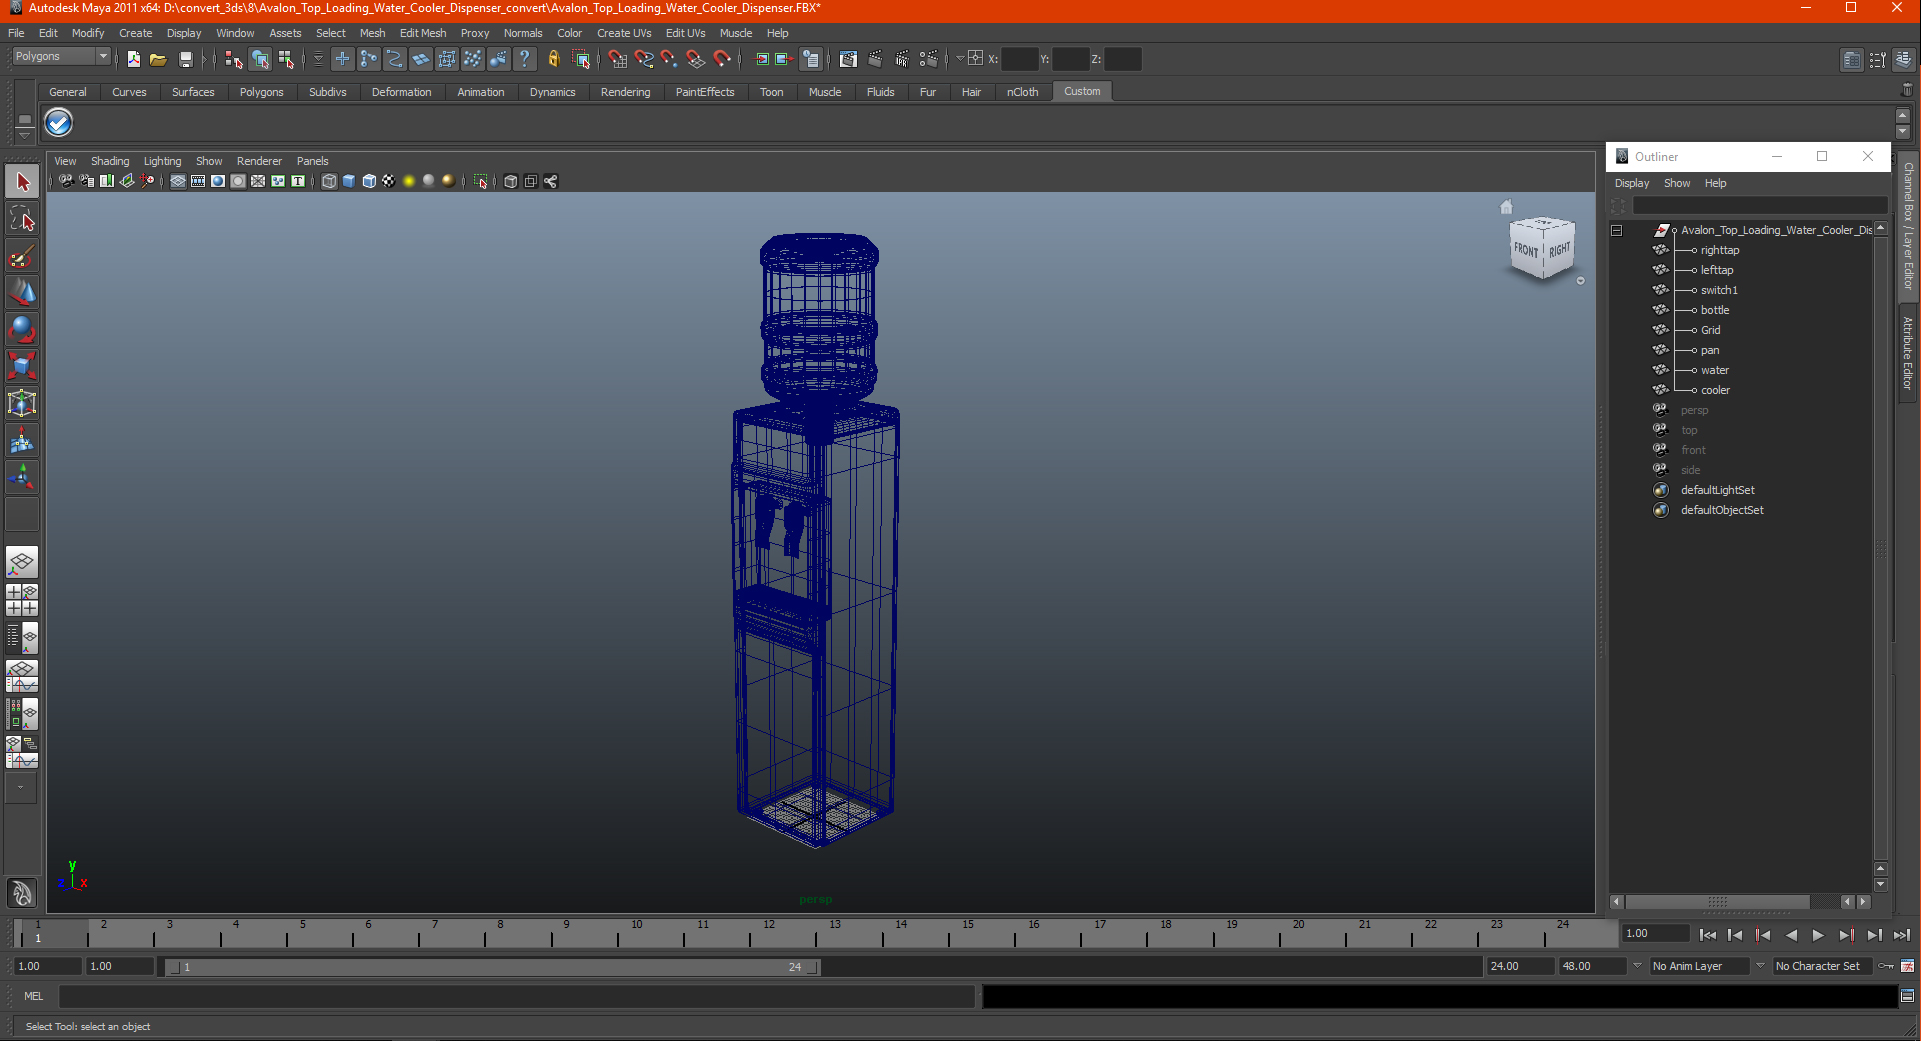Screen dimensions: 1921x1041
Task: Enable use all lights yellow sphere
Action: (x=409, y=181)
